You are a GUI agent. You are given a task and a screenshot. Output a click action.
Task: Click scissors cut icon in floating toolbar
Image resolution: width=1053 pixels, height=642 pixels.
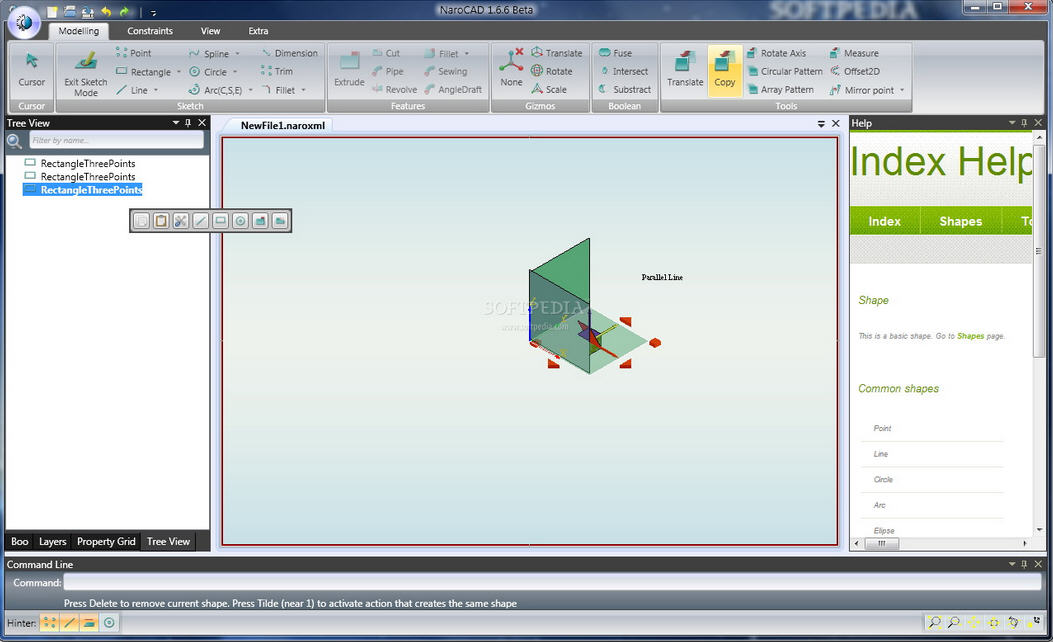pos(181,221)
